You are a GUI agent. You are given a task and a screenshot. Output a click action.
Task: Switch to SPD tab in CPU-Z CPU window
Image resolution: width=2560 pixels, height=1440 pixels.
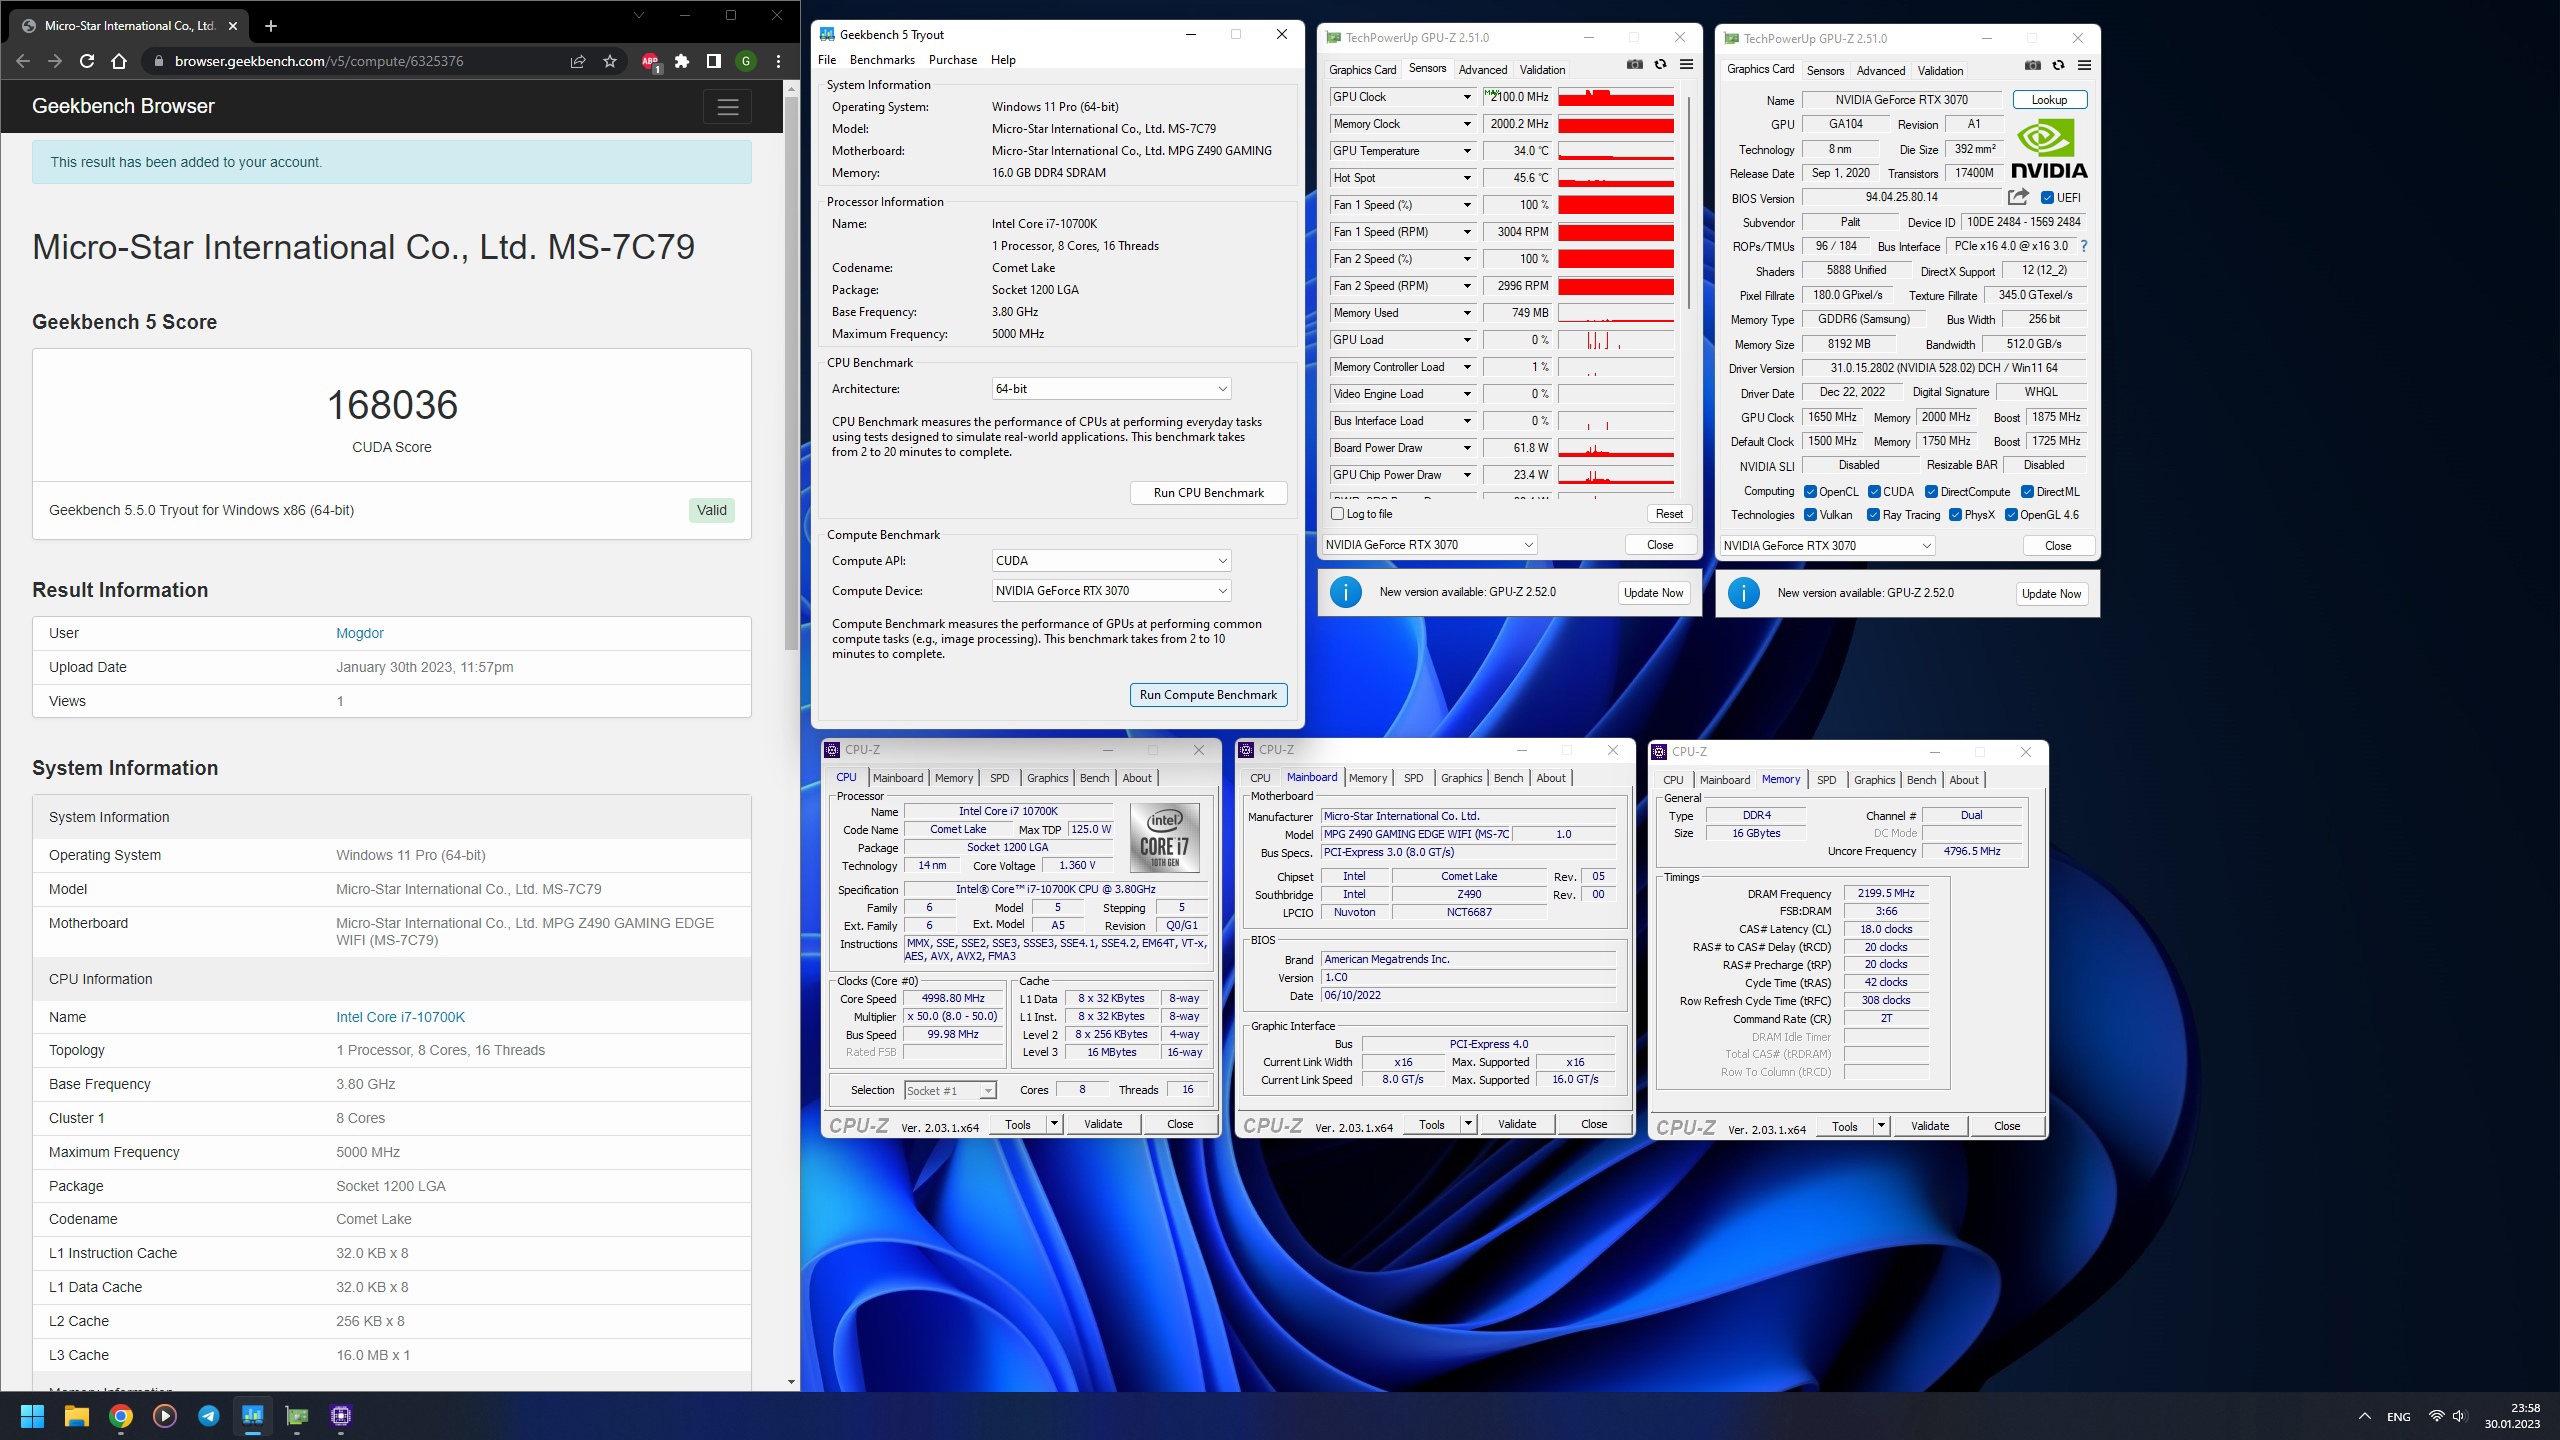point(999,778)
